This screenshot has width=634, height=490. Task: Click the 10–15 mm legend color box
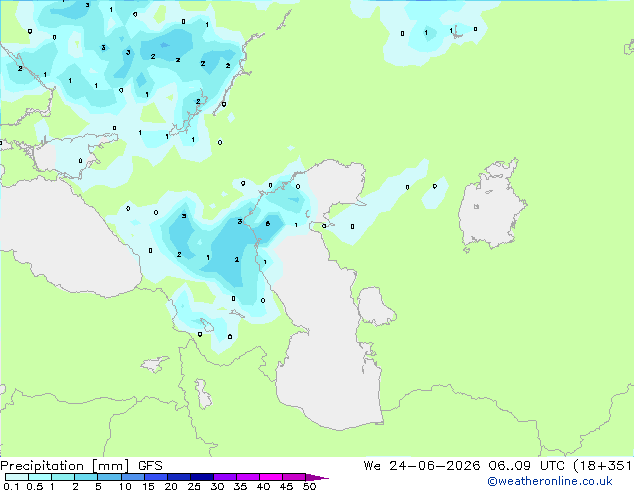point(133,477)
